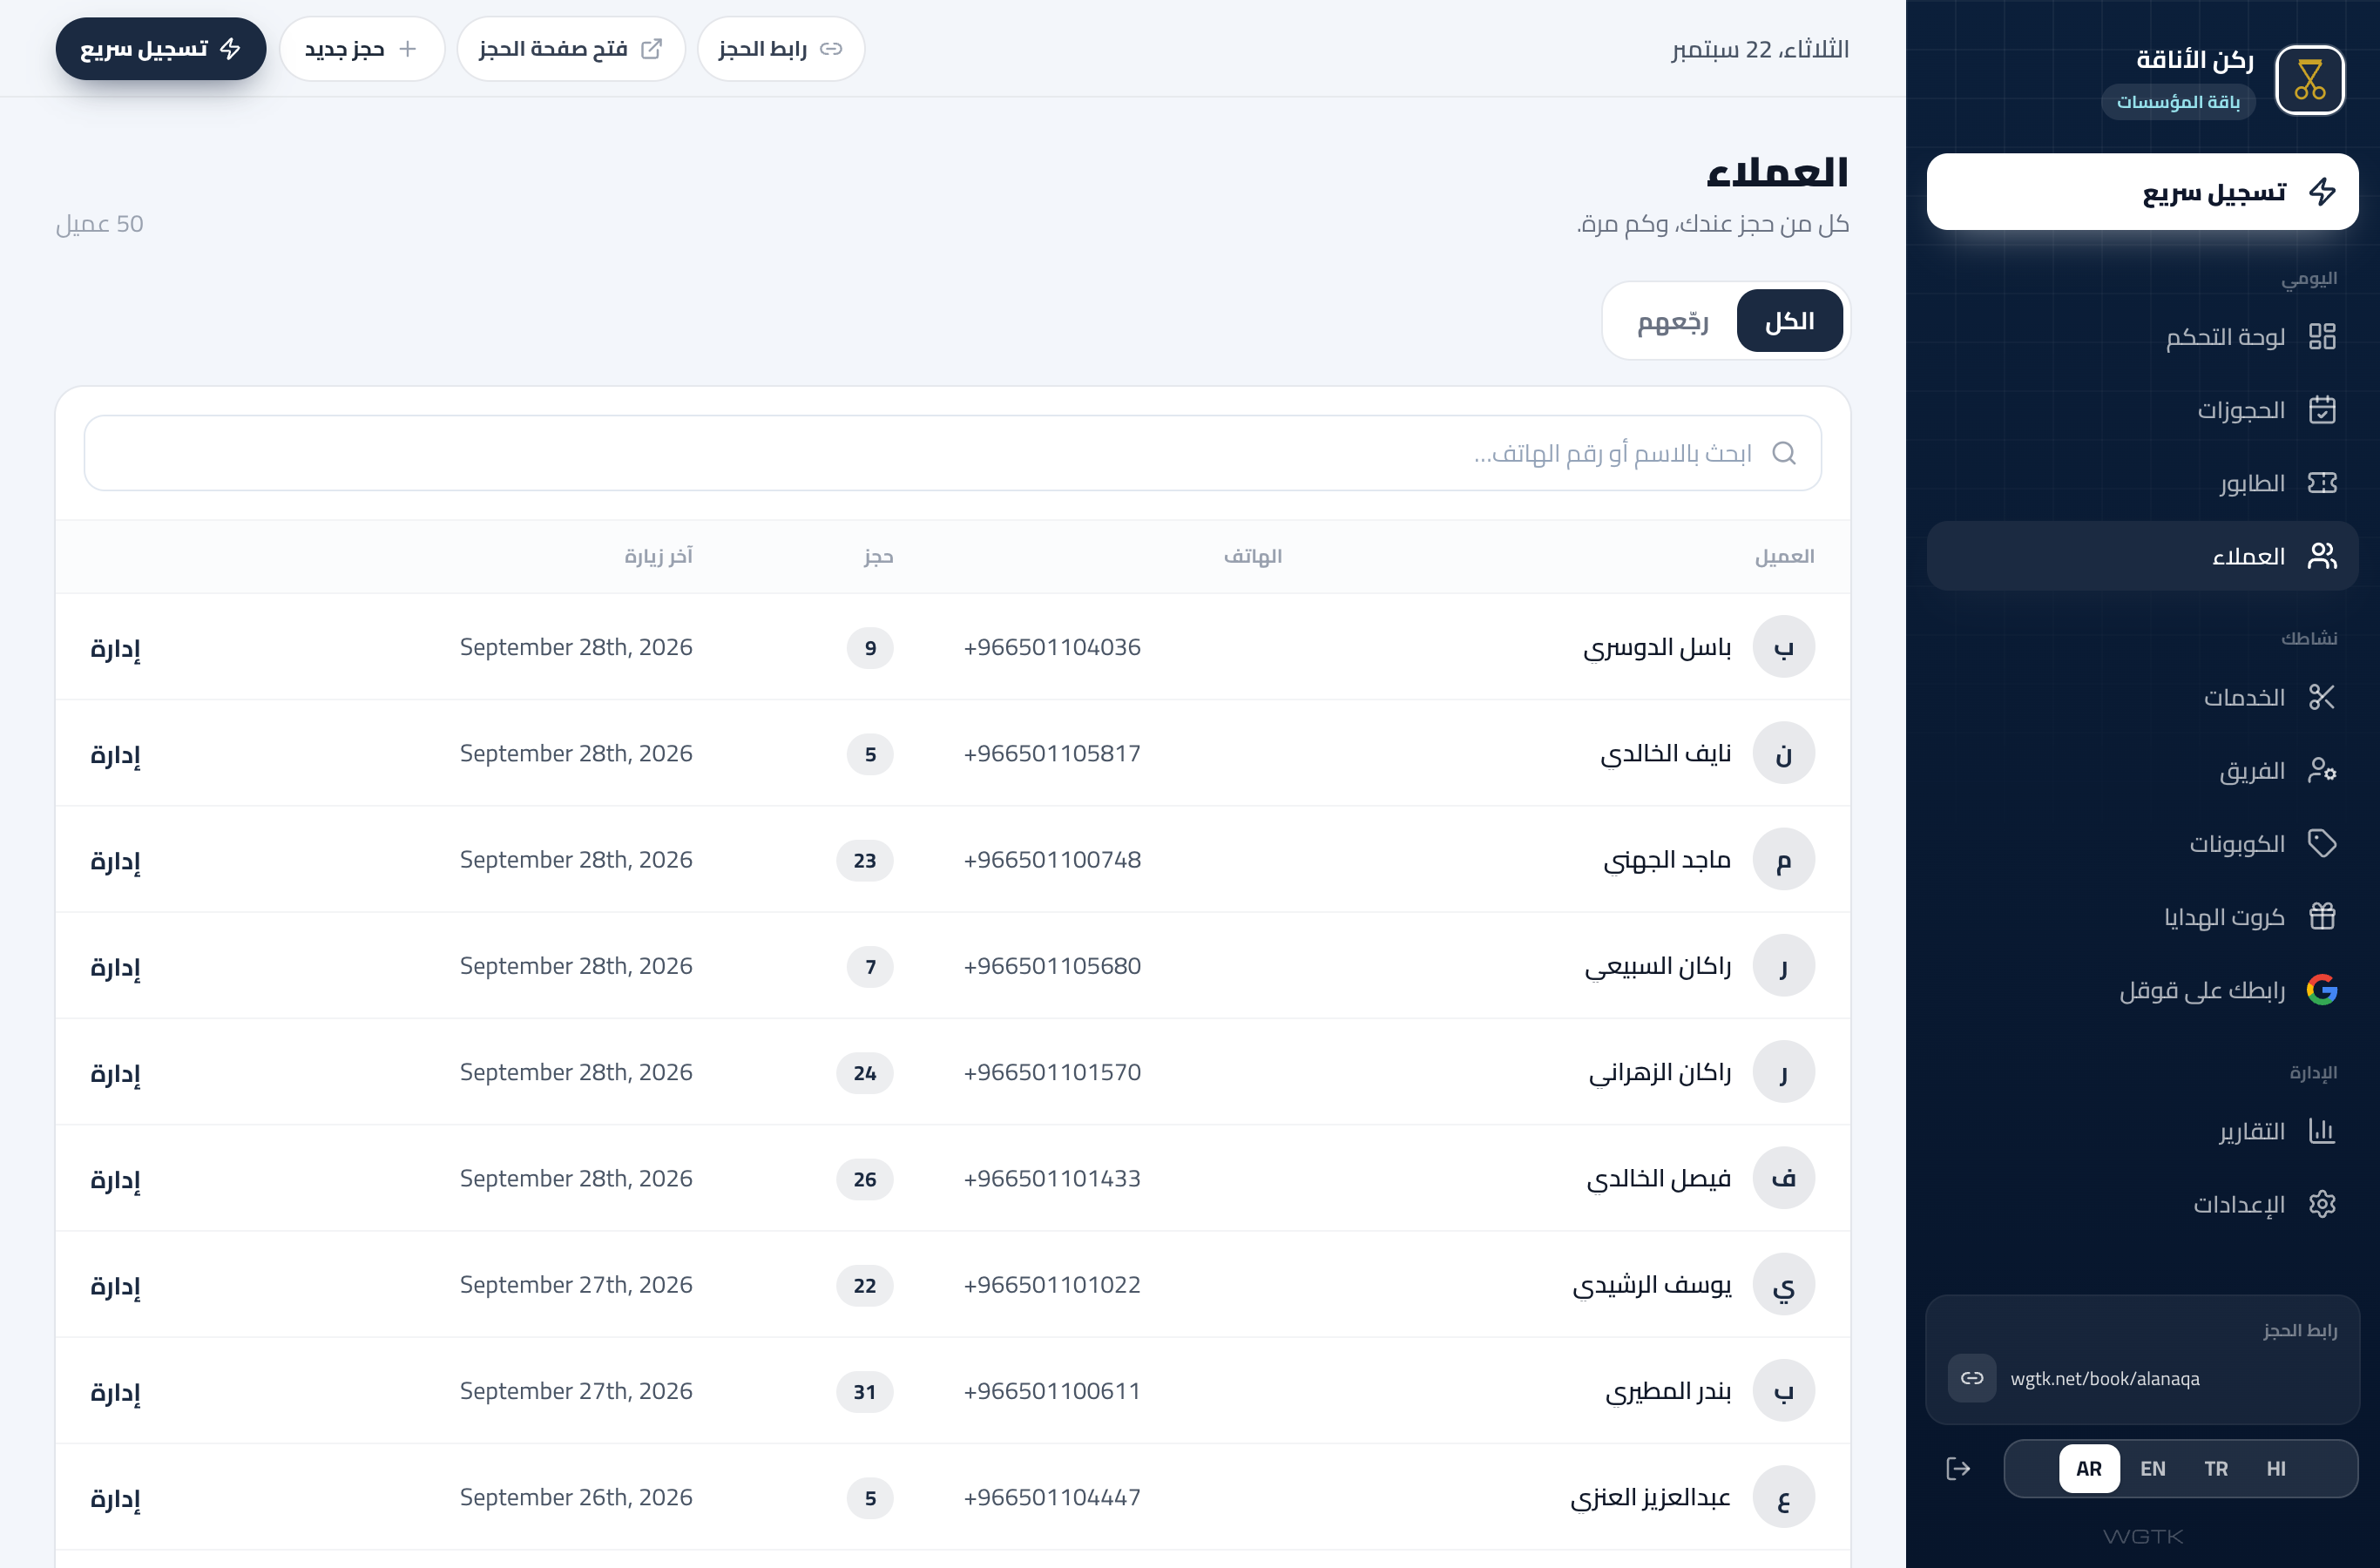
Task: Click the scissors icon for services
Action: (x=2322, y=697)
